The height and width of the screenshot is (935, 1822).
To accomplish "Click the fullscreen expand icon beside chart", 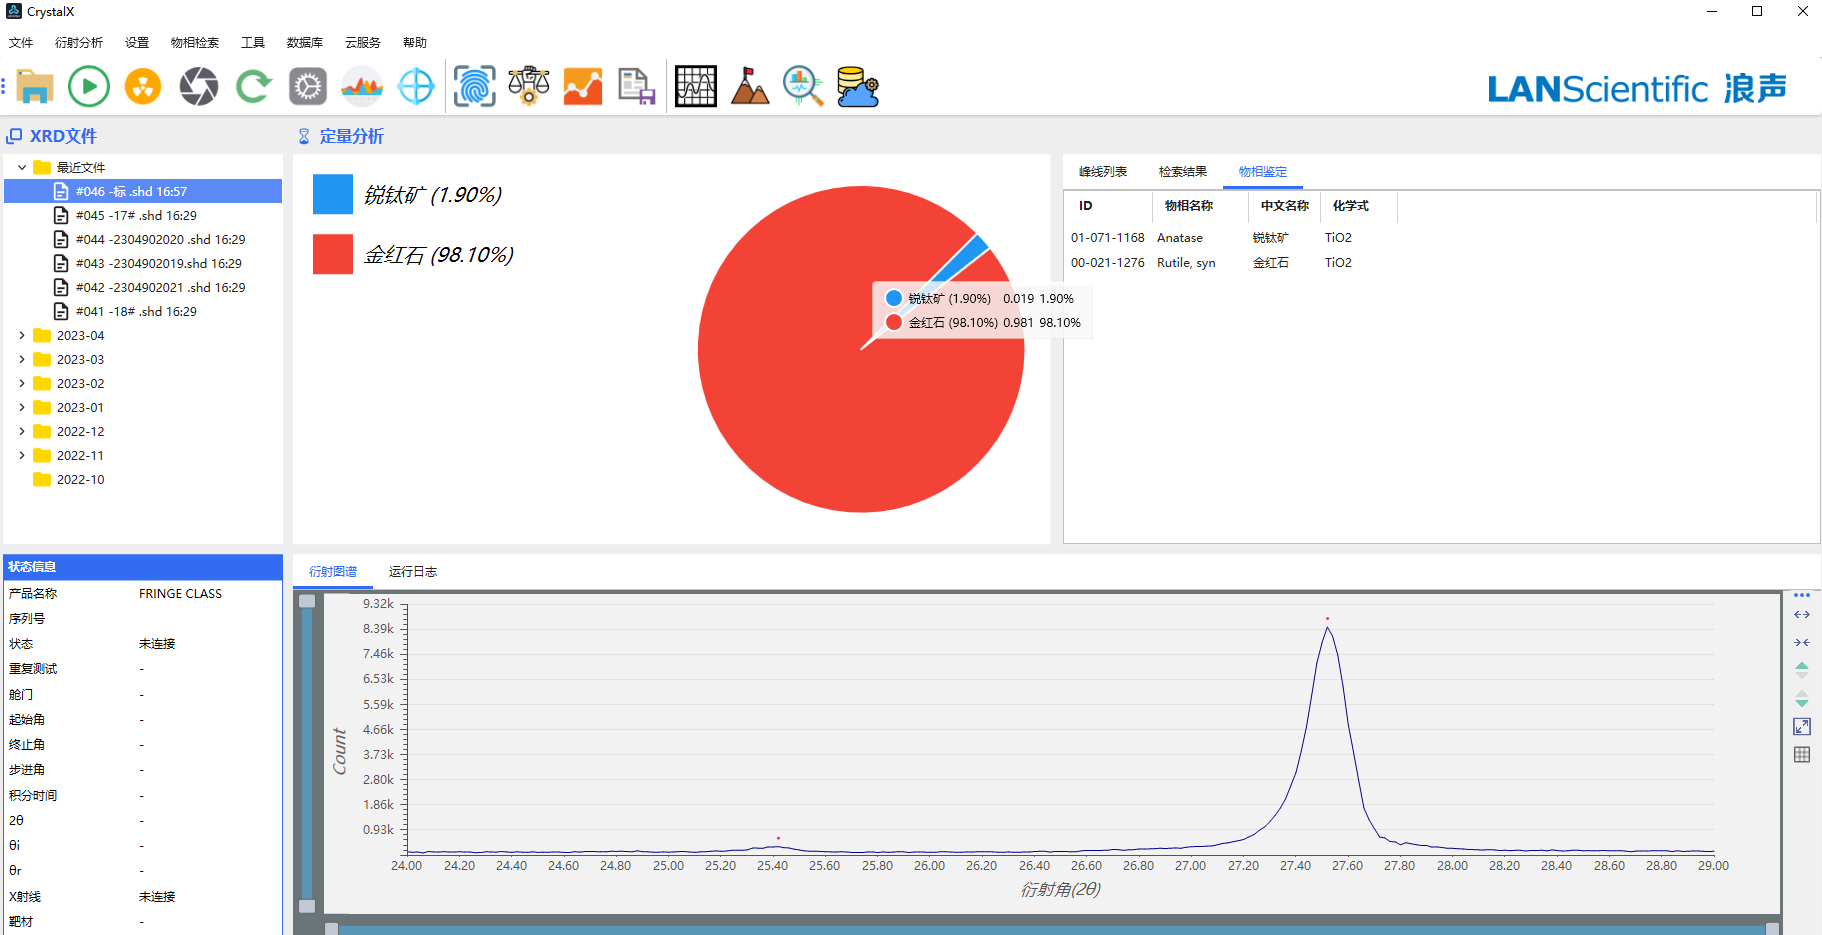I will coord(1802,727).
